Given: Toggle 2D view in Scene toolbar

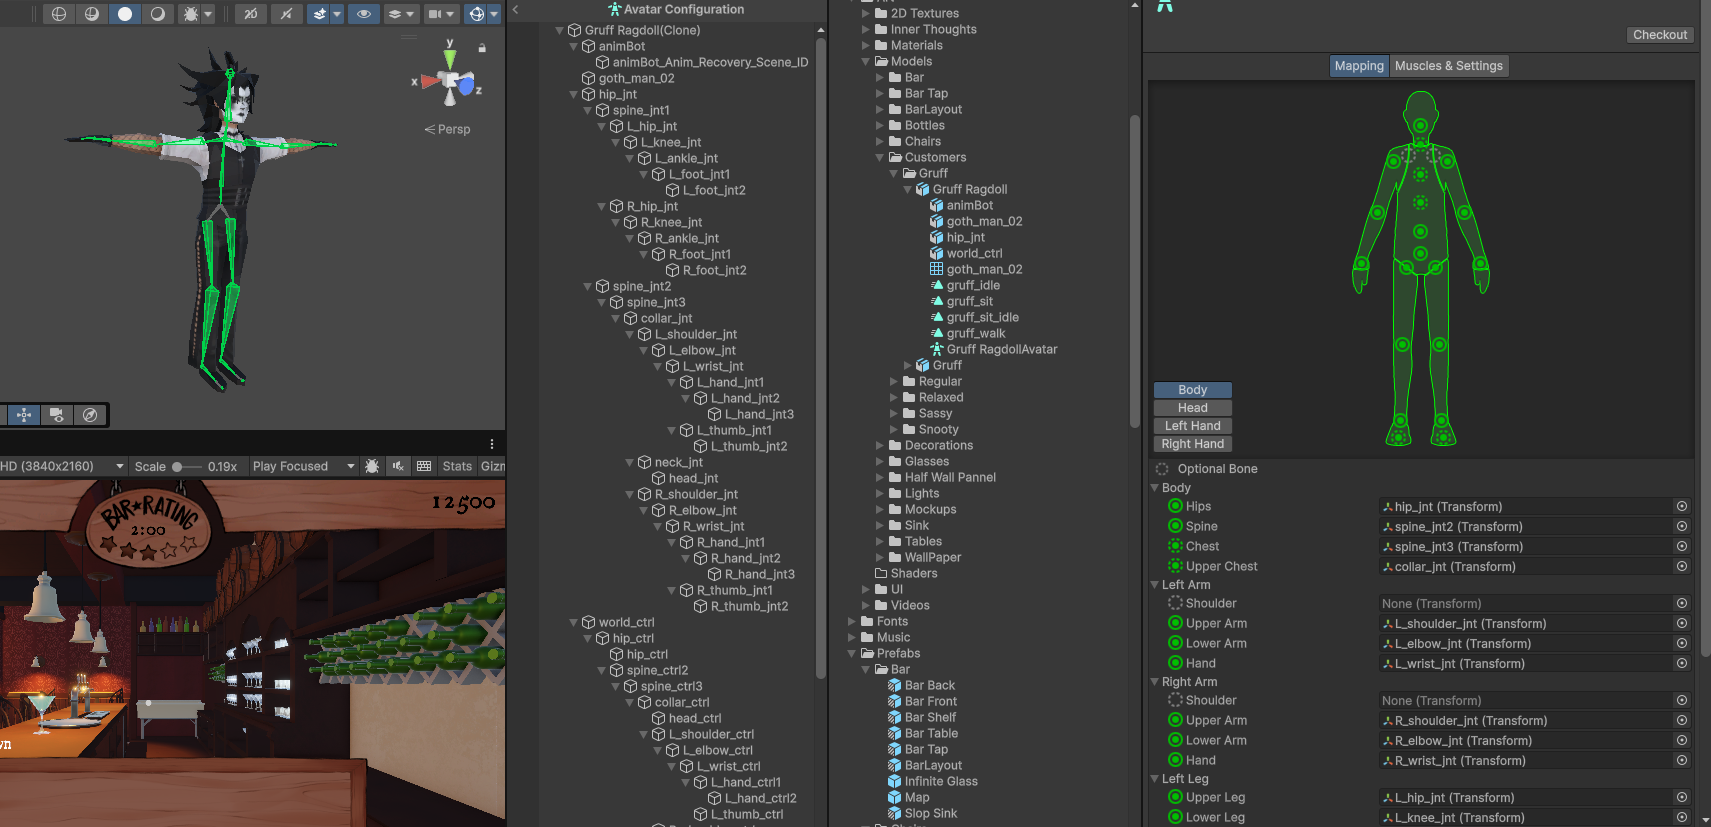Looking at the screenshot, I should pos(250,14).
